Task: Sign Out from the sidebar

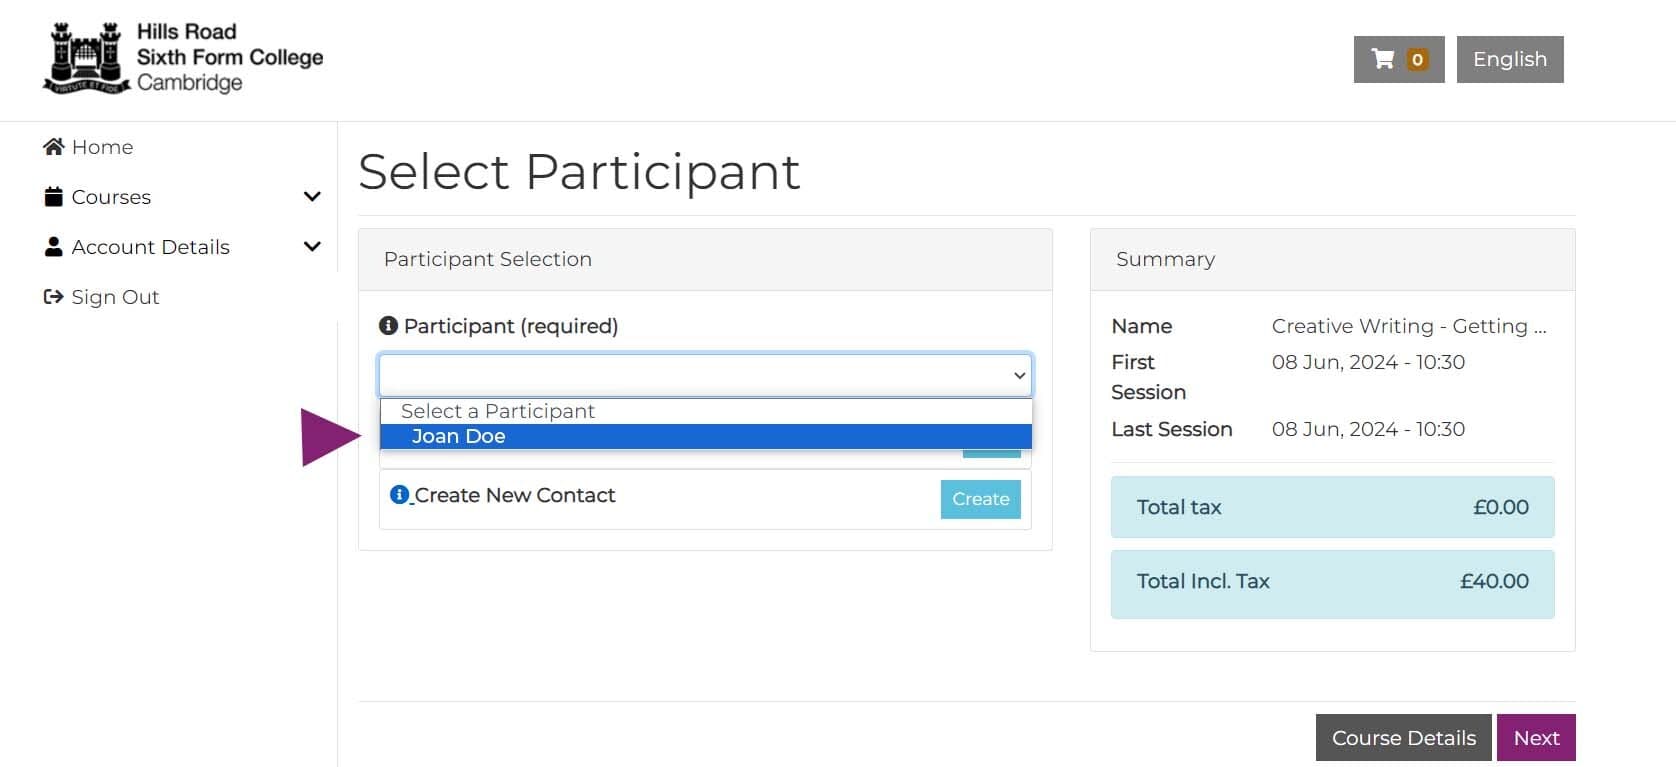Action: (115, 297)
